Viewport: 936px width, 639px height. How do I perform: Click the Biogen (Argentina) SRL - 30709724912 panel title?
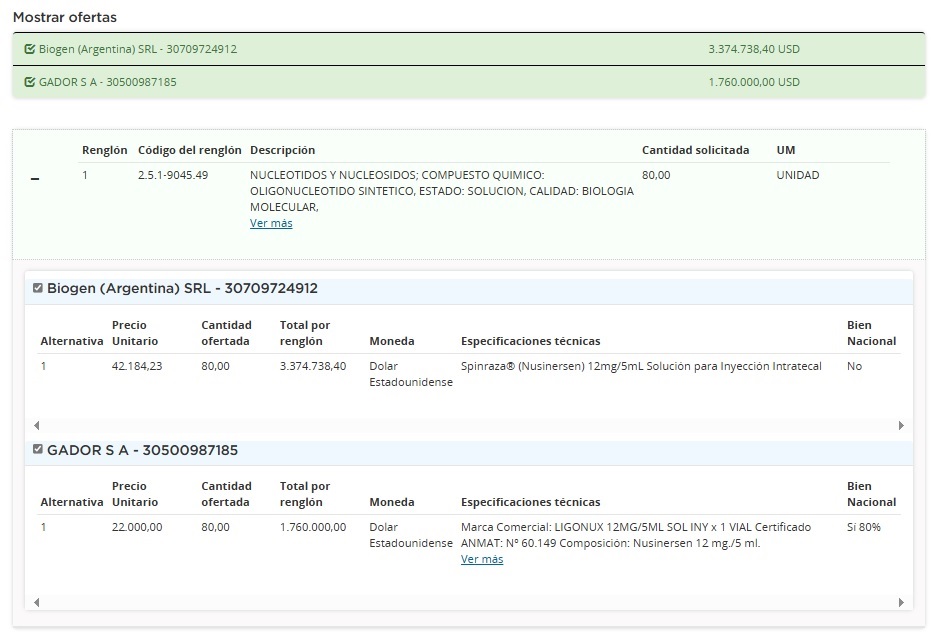[x=182, y=288]
